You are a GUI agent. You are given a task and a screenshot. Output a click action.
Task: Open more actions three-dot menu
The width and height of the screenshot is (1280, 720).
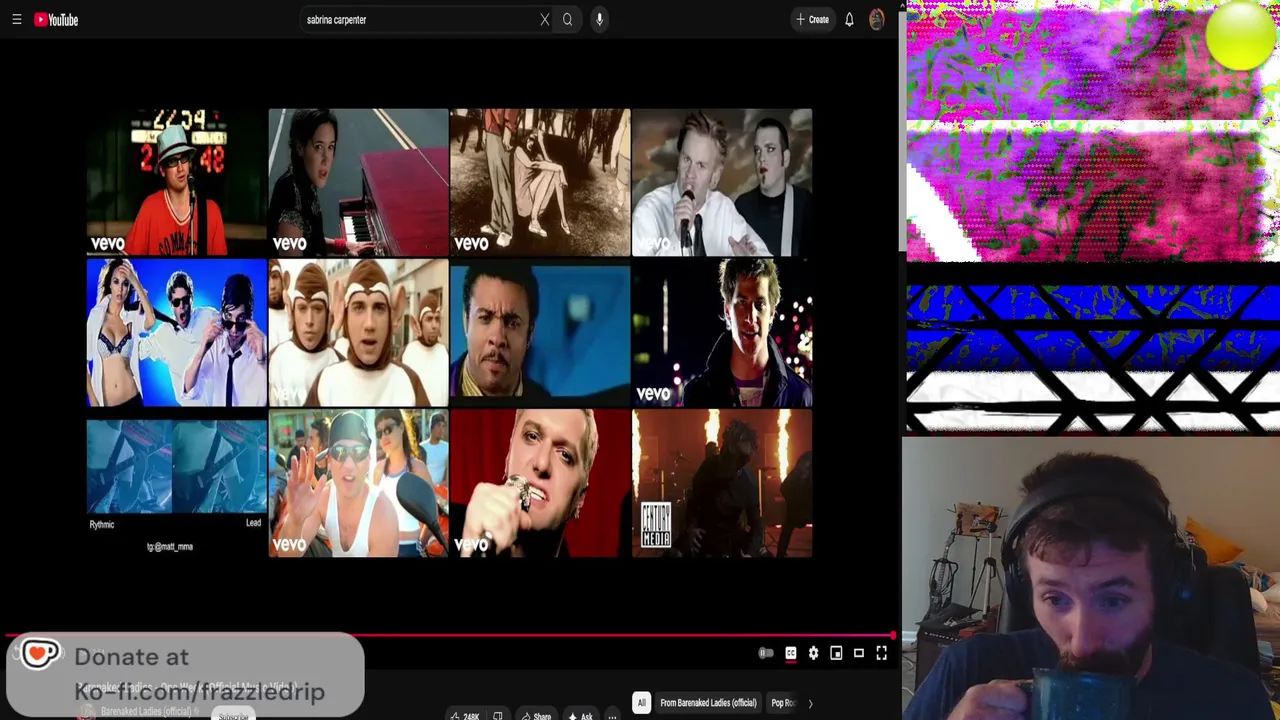612,716
